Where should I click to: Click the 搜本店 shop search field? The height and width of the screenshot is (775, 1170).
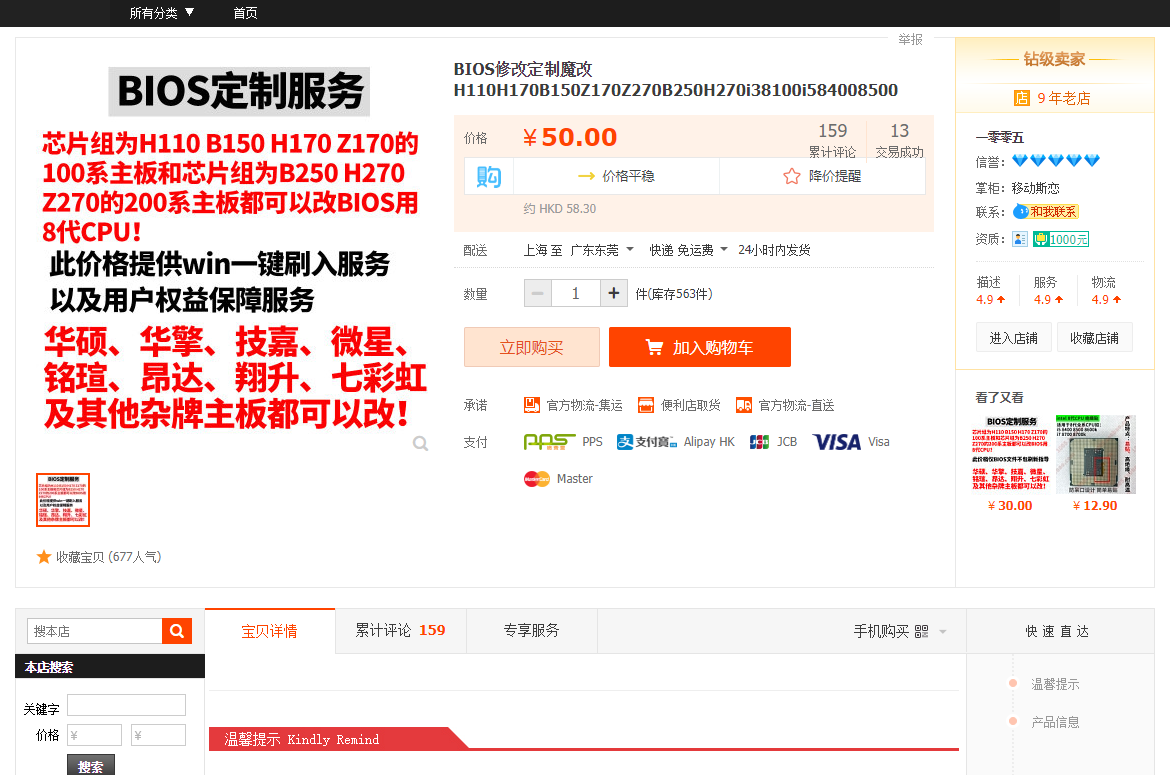(x=95, y=631)
